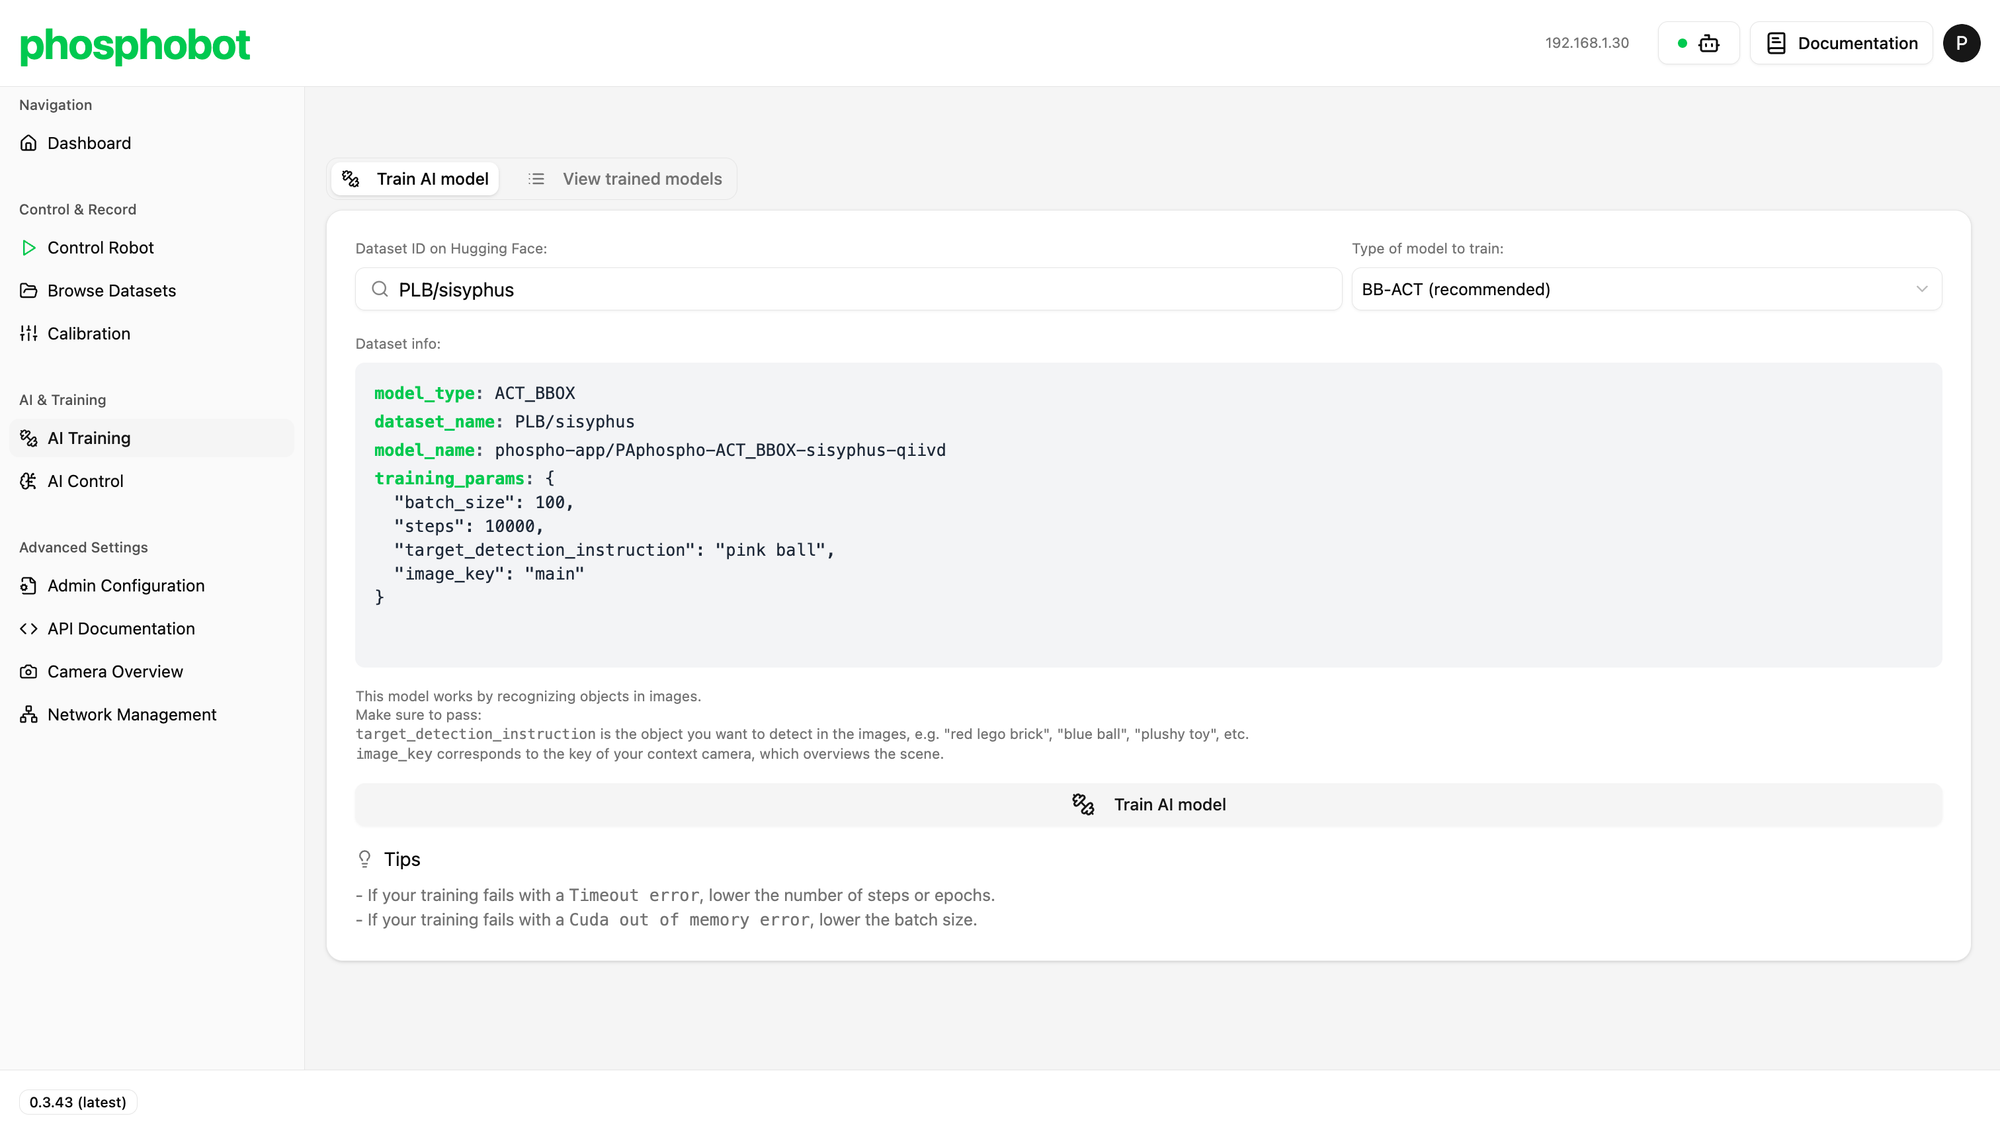Click the version 0.3.43 badge
The image size is (2000, 1134).
click(78, 1102)
